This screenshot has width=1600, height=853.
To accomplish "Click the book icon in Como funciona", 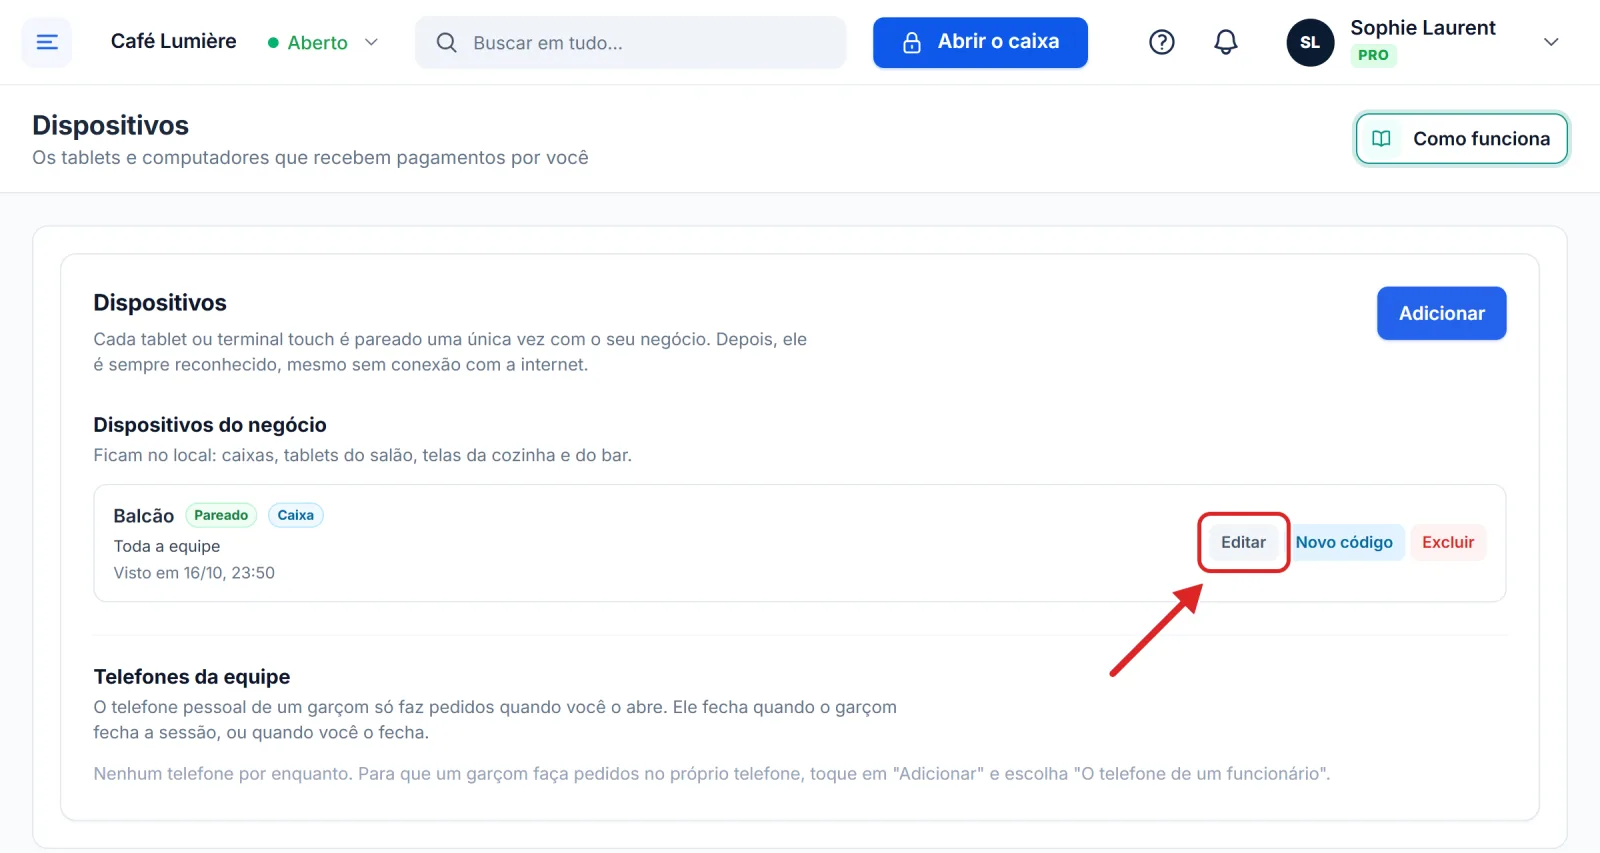I will pyautogui.click(x=1381, y=138).
